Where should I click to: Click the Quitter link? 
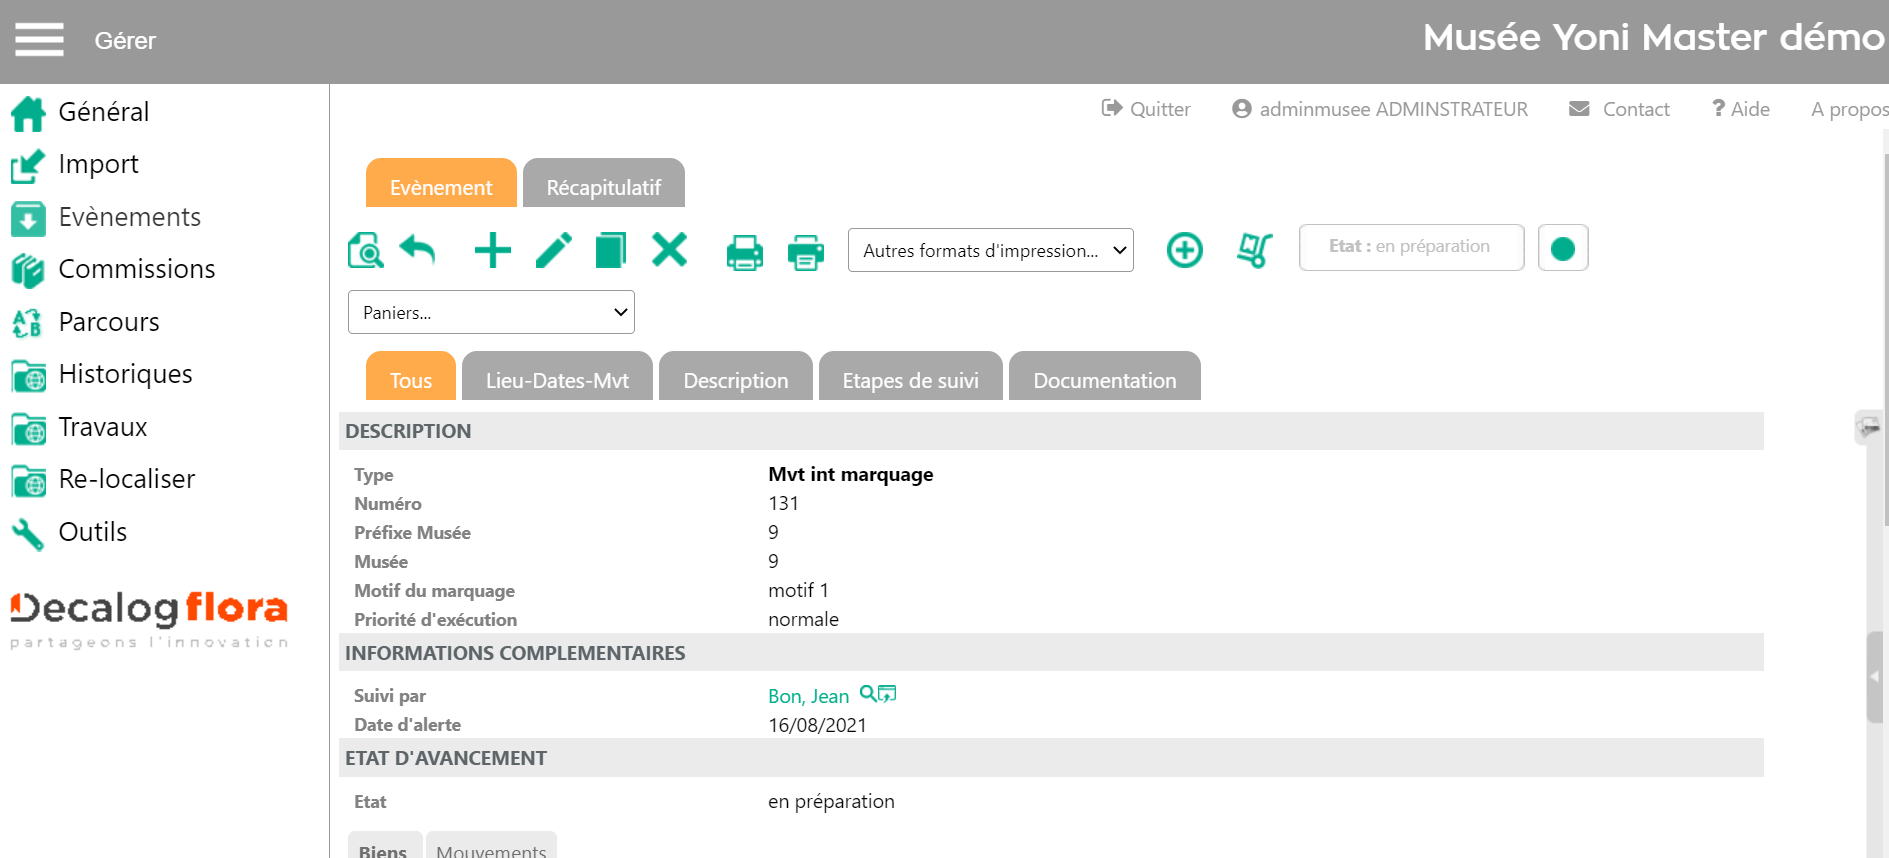click(x=1146, y=109)
